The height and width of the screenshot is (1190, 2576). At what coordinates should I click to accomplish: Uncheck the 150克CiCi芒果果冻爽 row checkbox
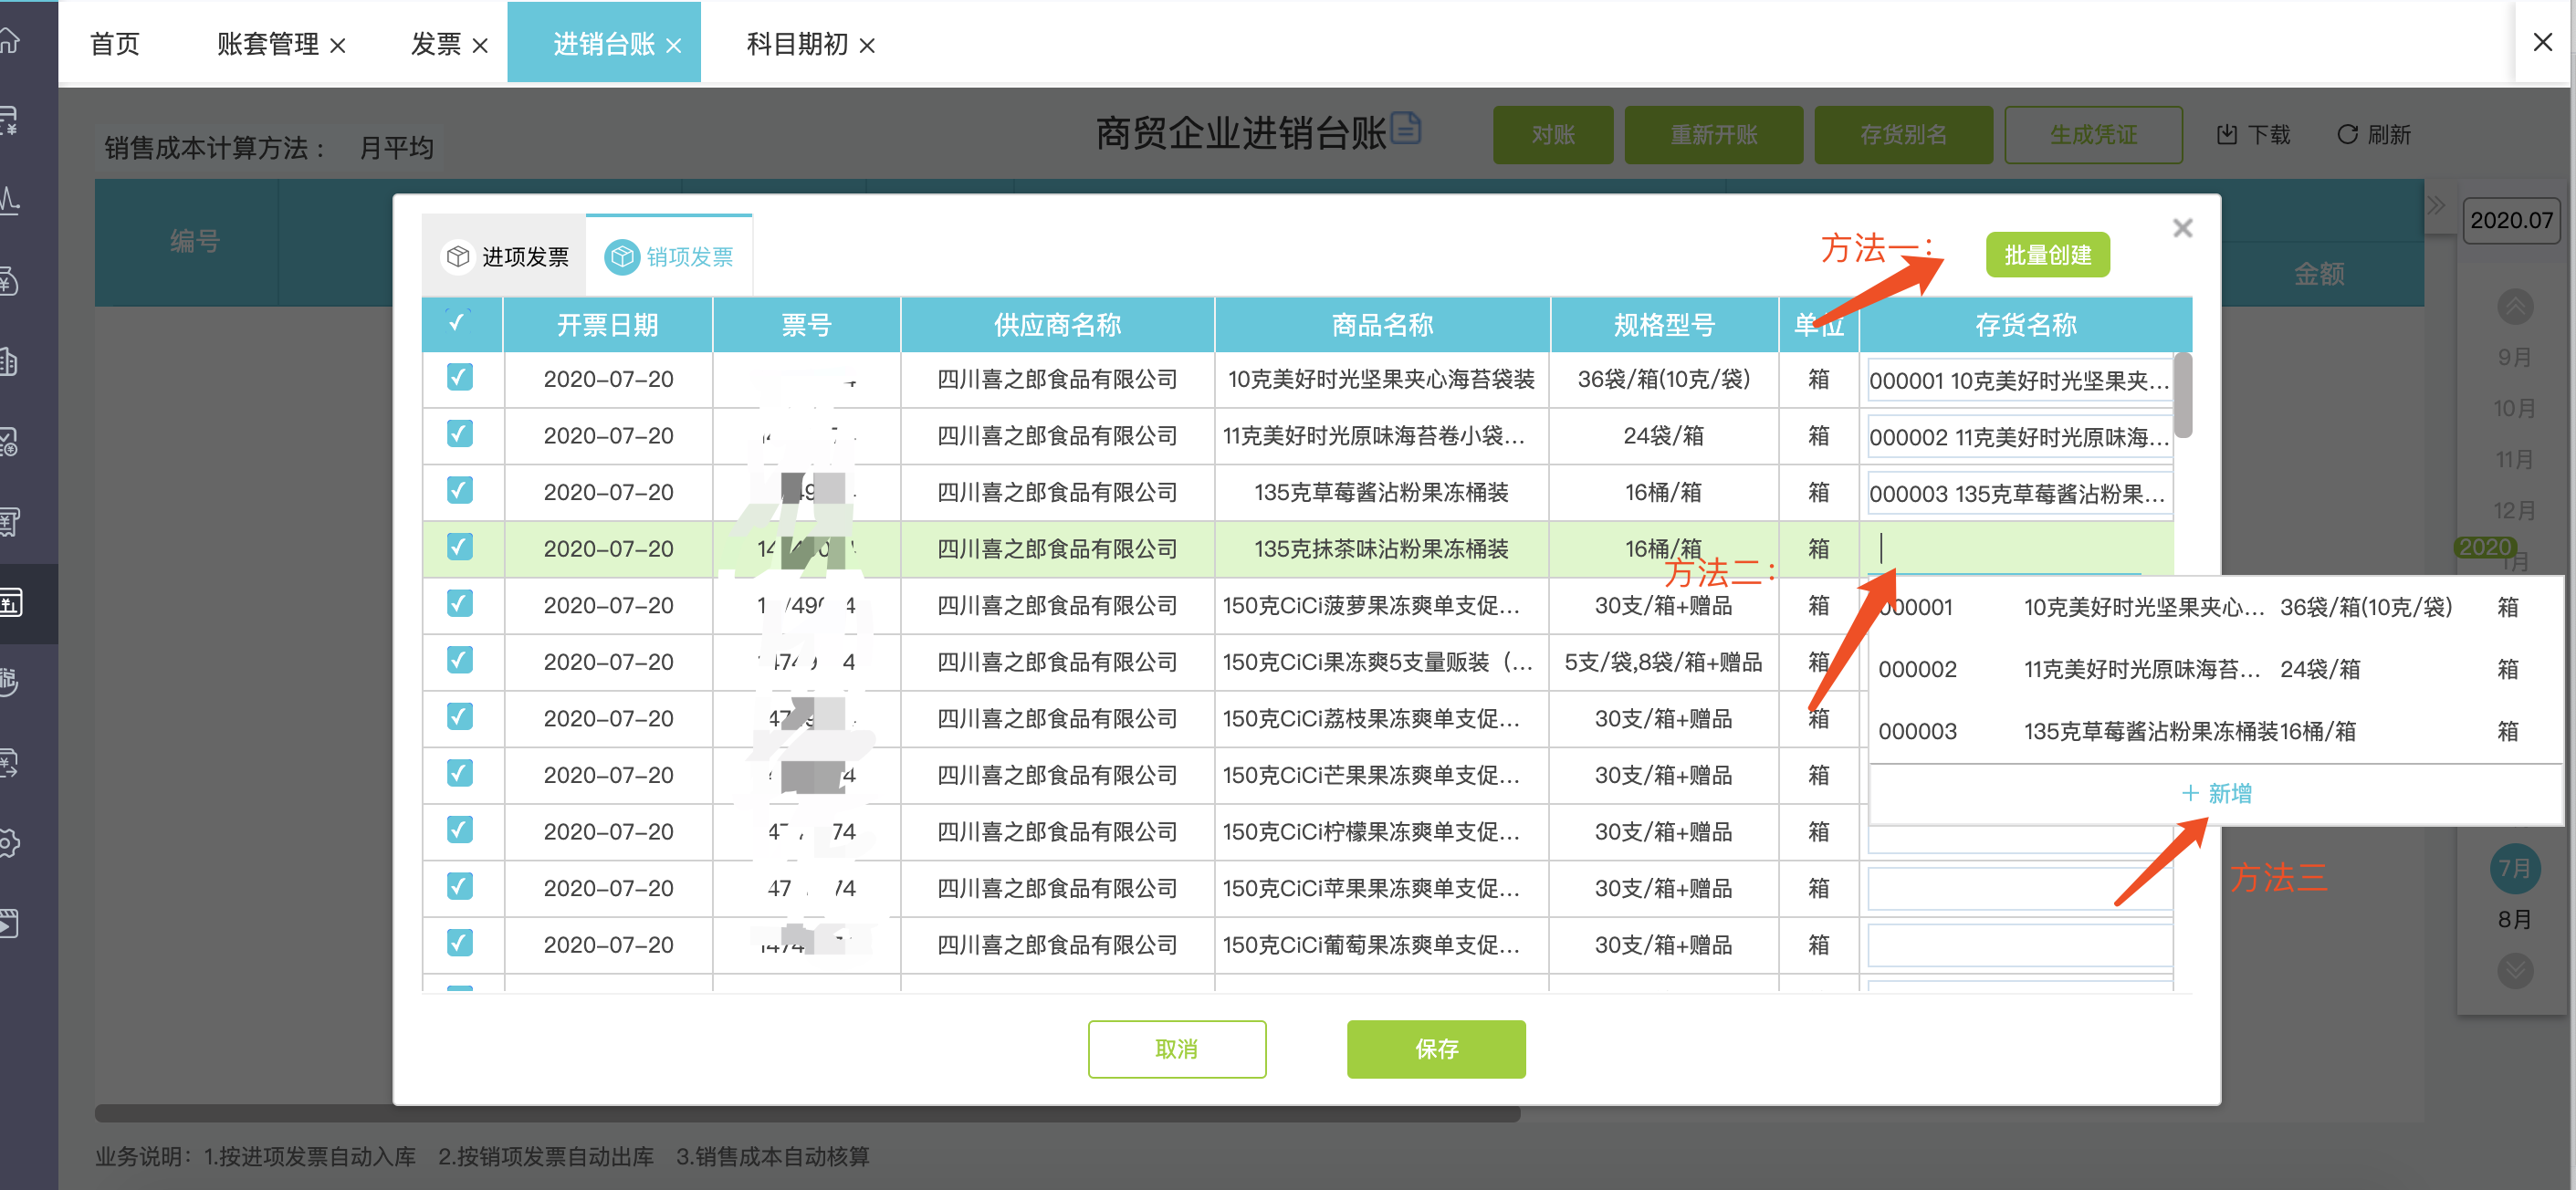coord(460,773)
